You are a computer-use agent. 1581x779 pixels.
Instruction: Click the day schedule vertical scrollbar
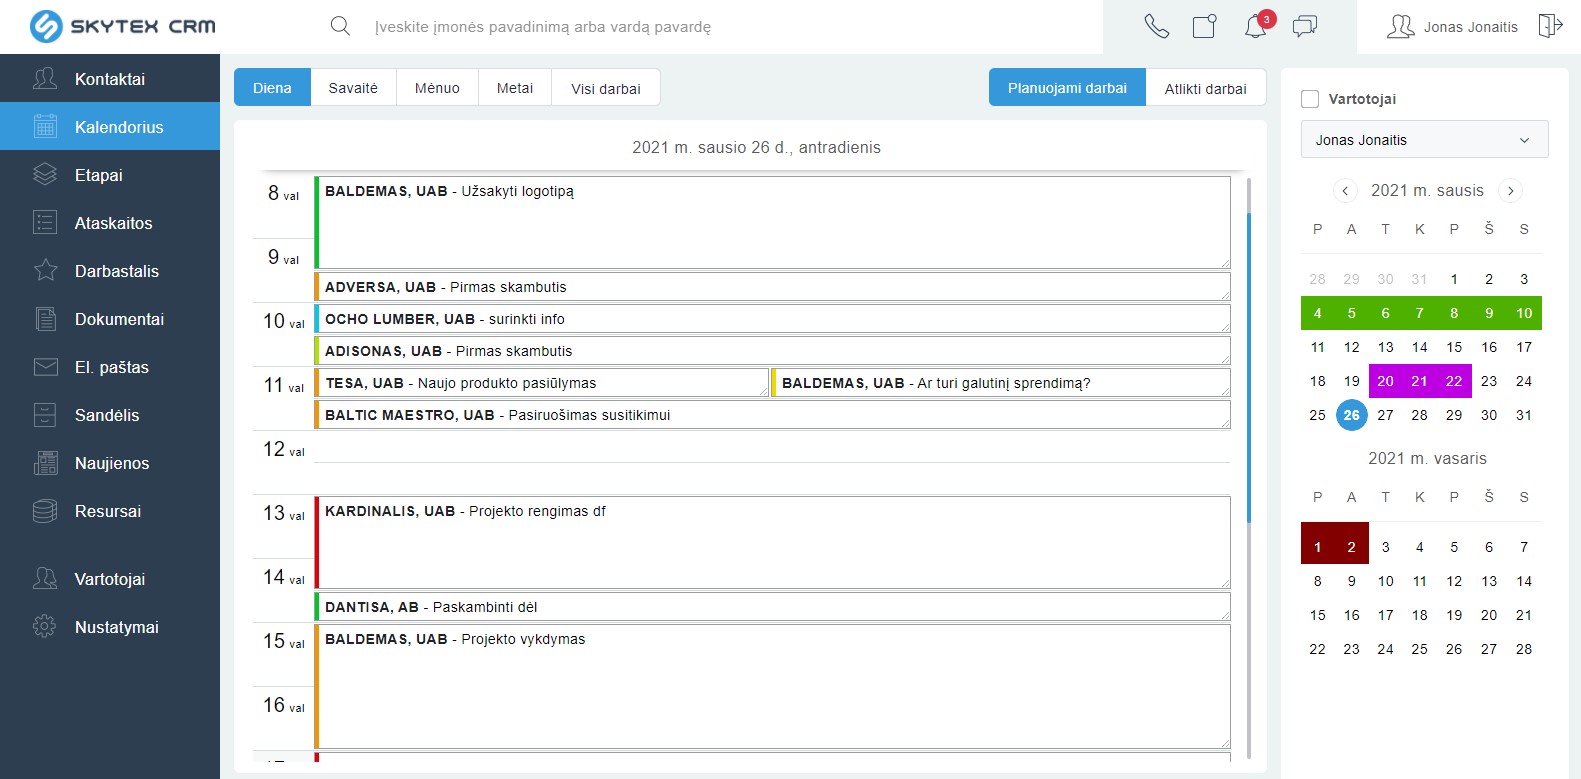pos(1249,368)
